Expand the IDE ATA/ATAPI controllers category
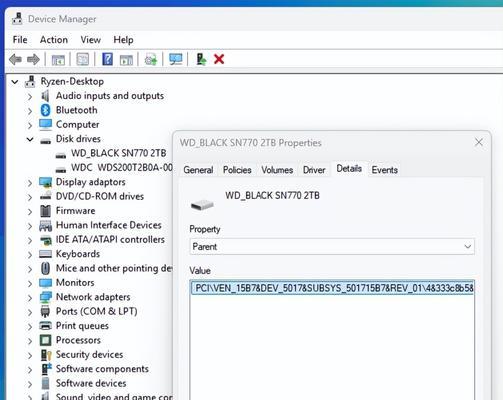Screen dimensions: 503x400 [30, 240]
